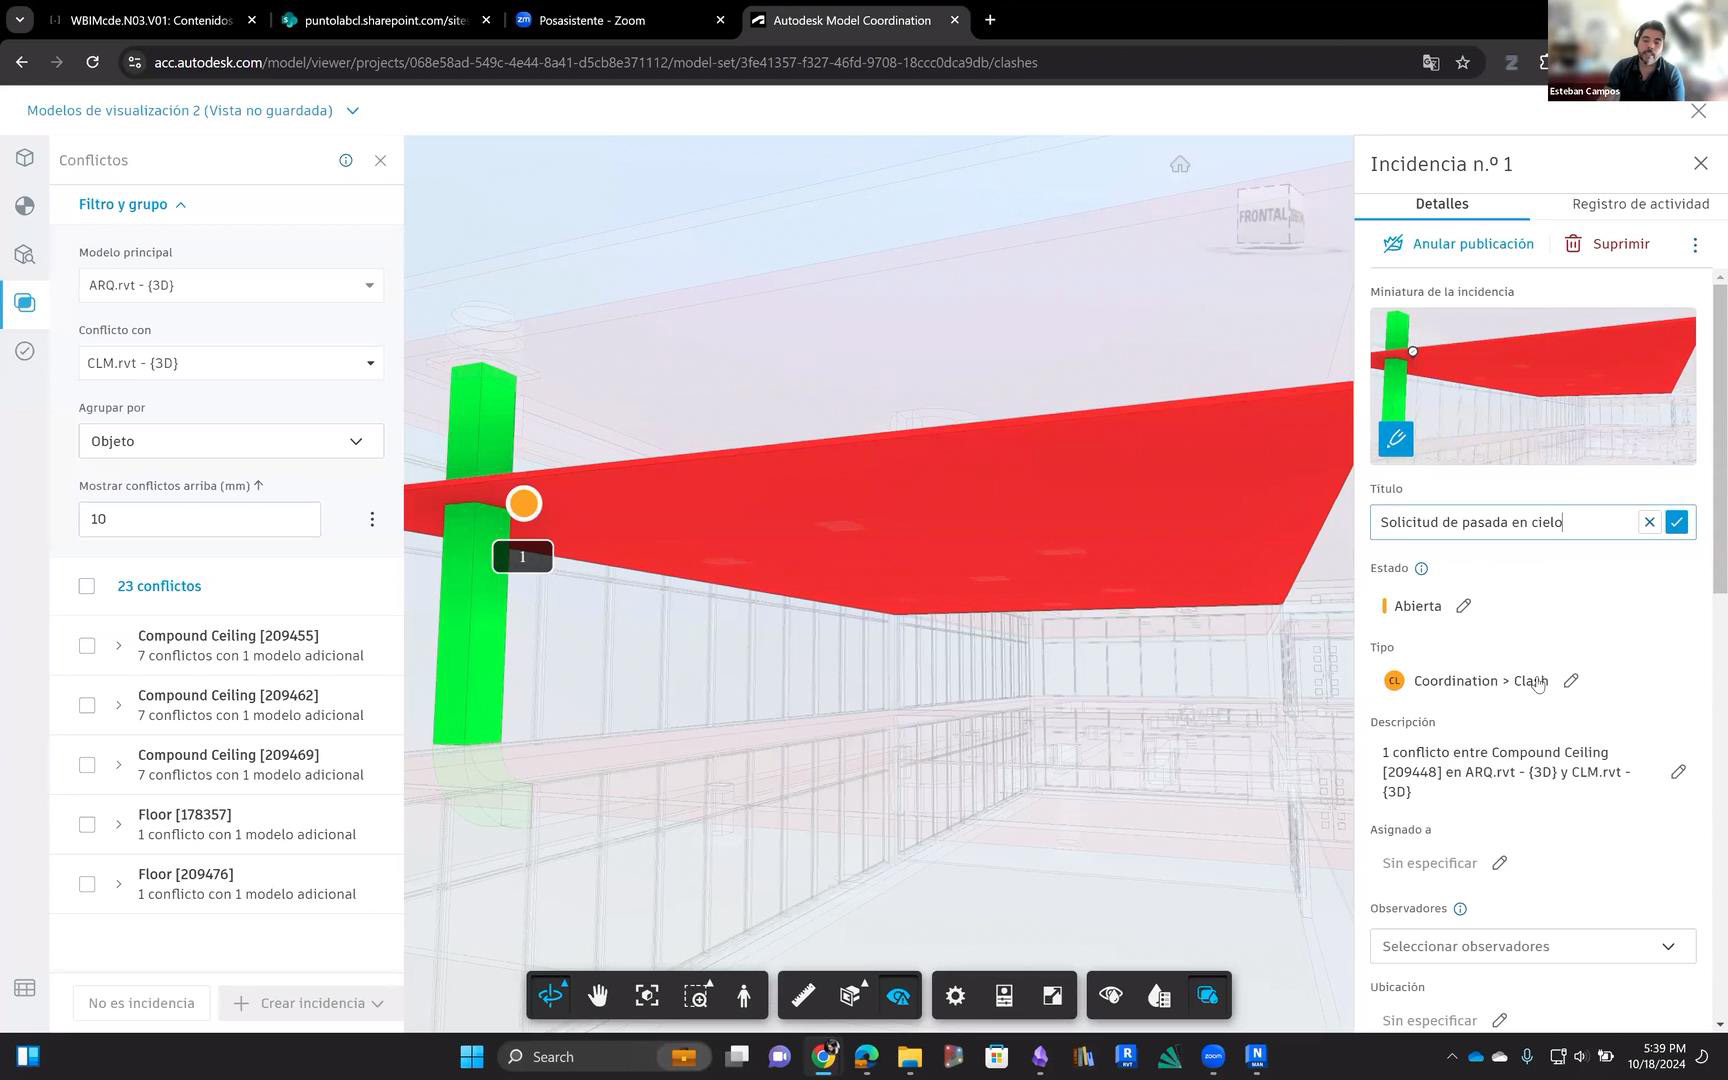Confirm title with the blue checkmark
The image size is (1728, 1080).
[x=1677, y=522]
